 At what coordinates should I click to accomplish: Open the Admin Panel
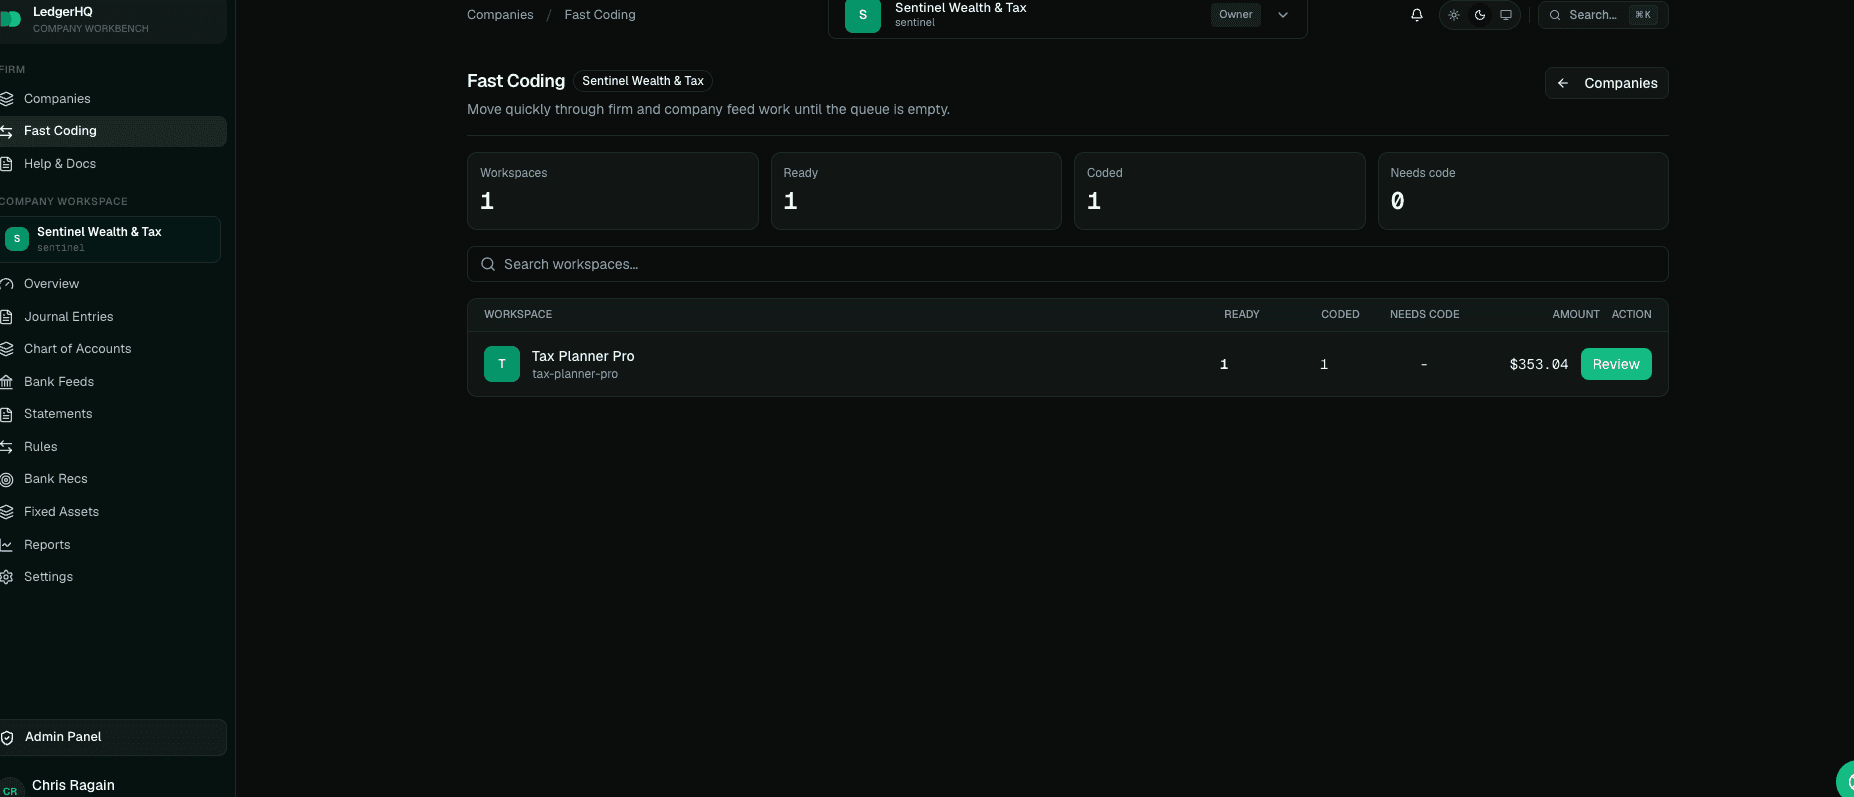point(113,738)
